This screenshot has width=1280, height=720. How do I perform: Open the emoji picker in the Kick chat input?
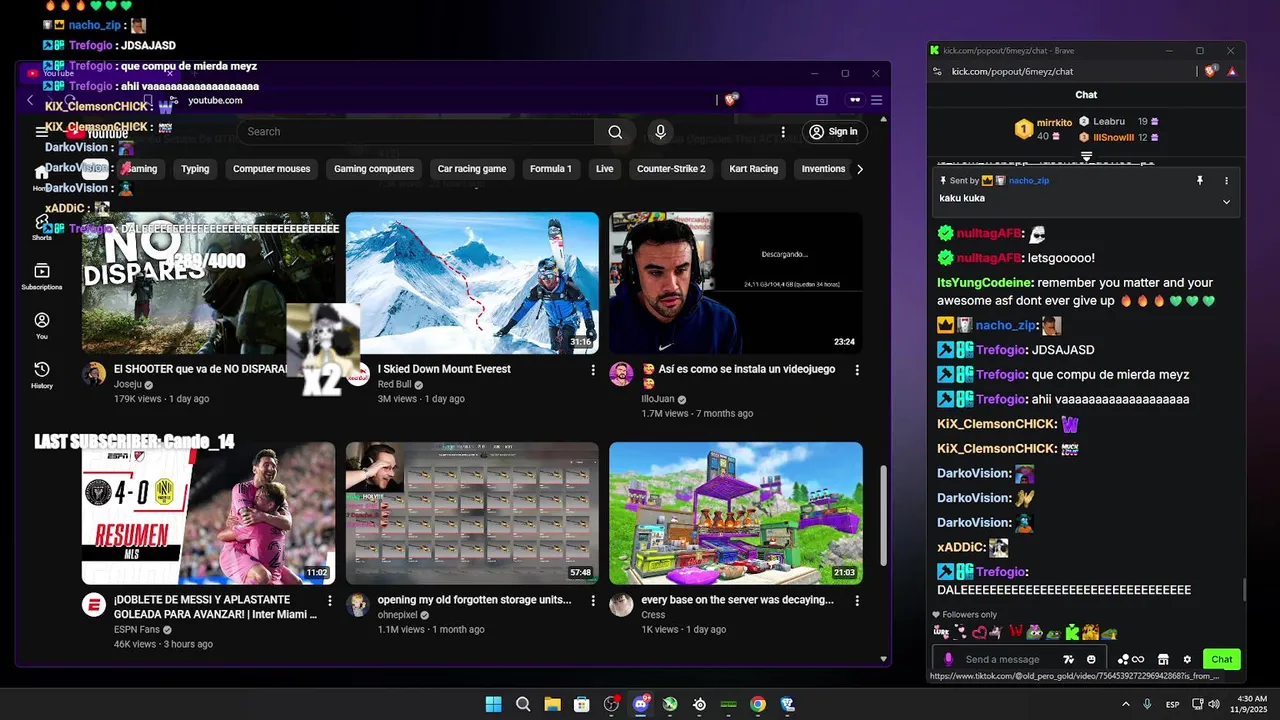[1091, 660]
